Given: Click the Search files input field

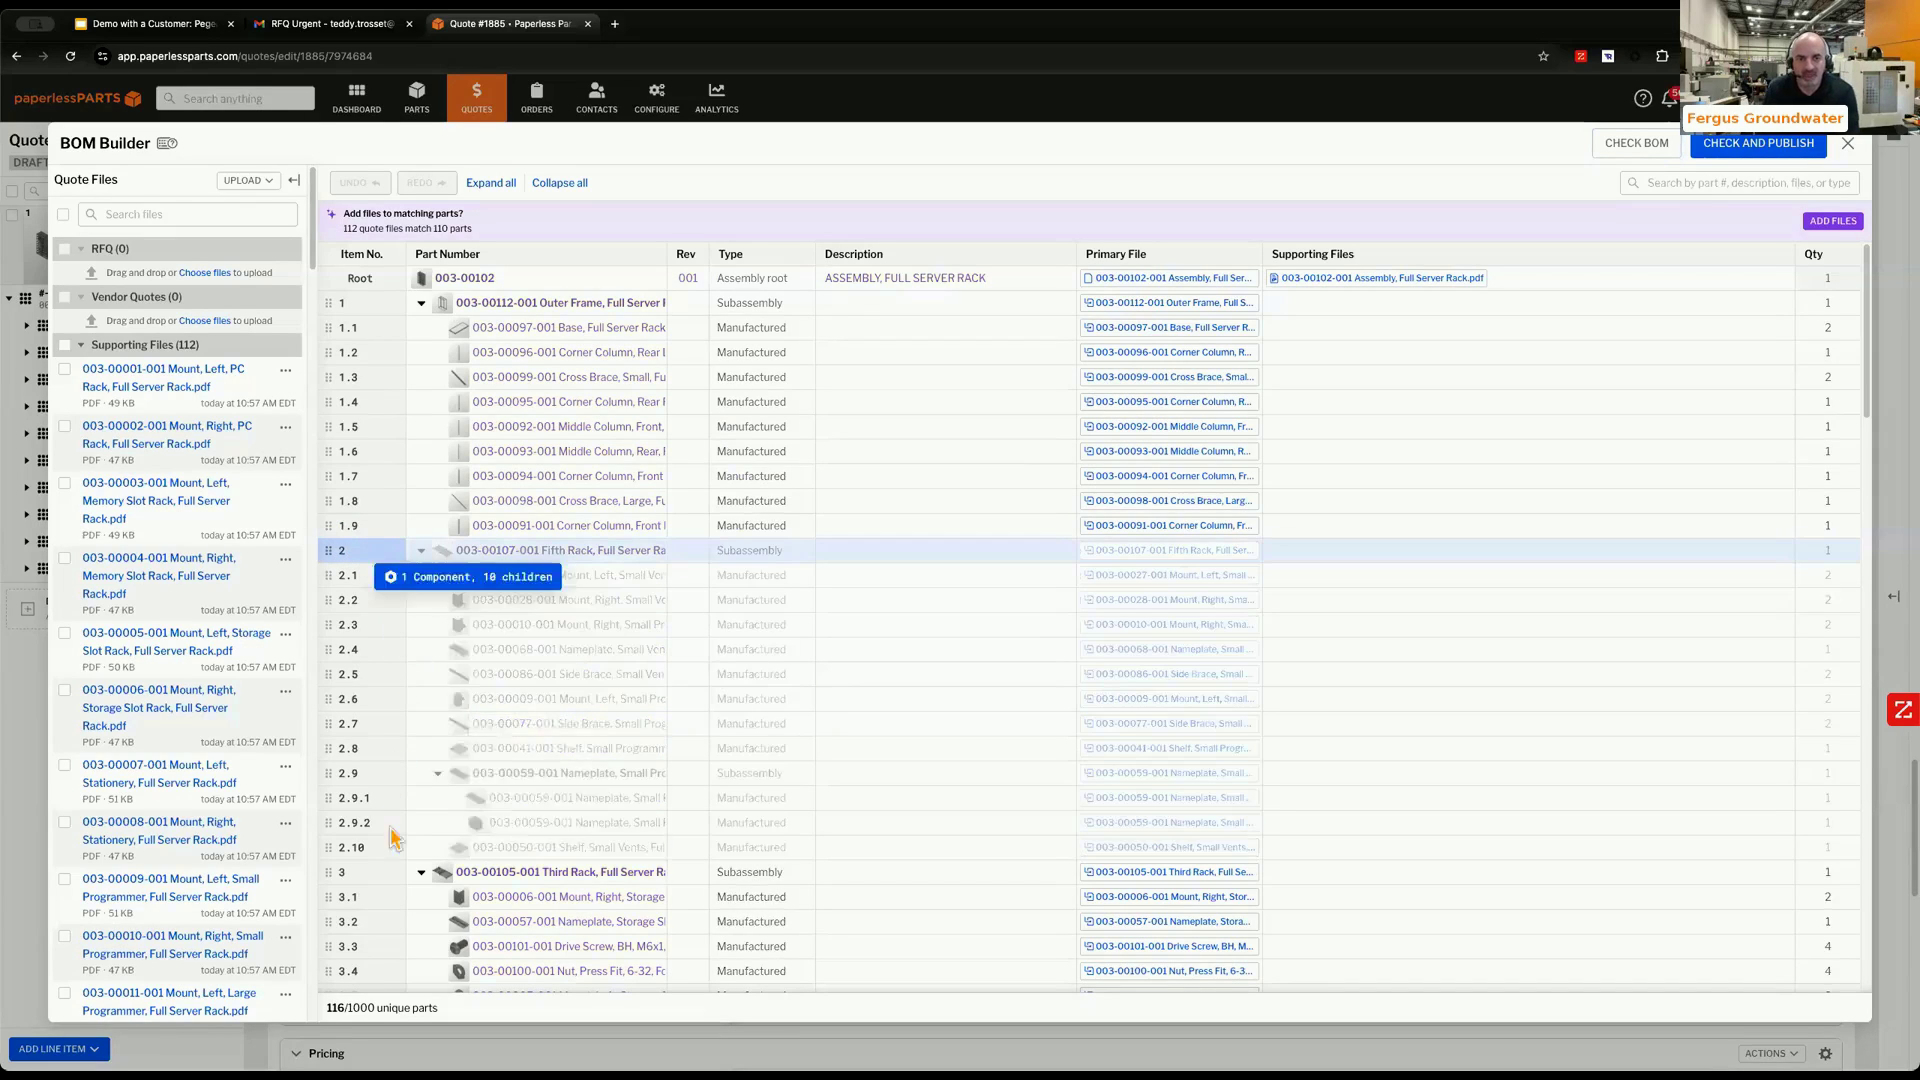Looking at the screenshot, I should point(188,214).
